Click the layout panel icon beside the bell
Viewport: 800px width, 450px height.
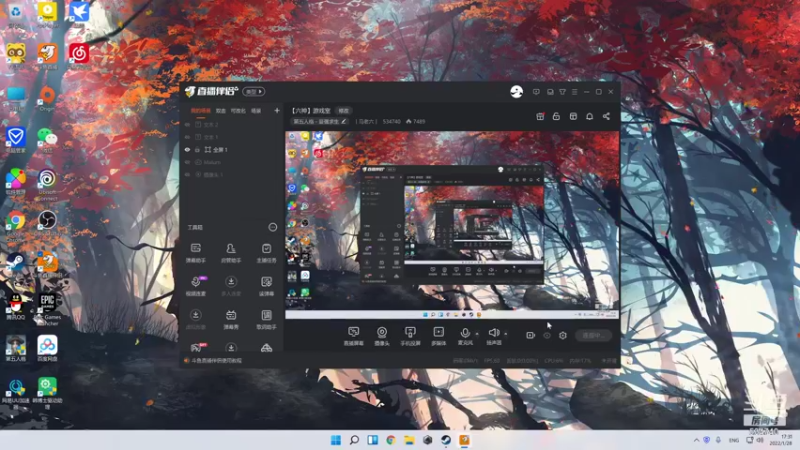(573, 116)
